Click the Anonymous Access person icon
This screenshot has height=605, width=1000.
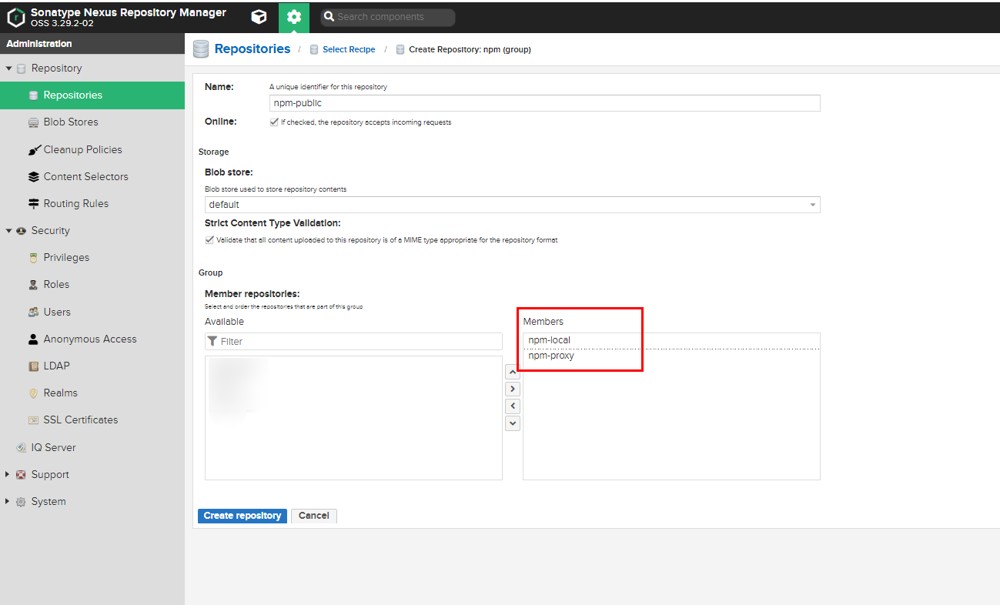(33, 339)
